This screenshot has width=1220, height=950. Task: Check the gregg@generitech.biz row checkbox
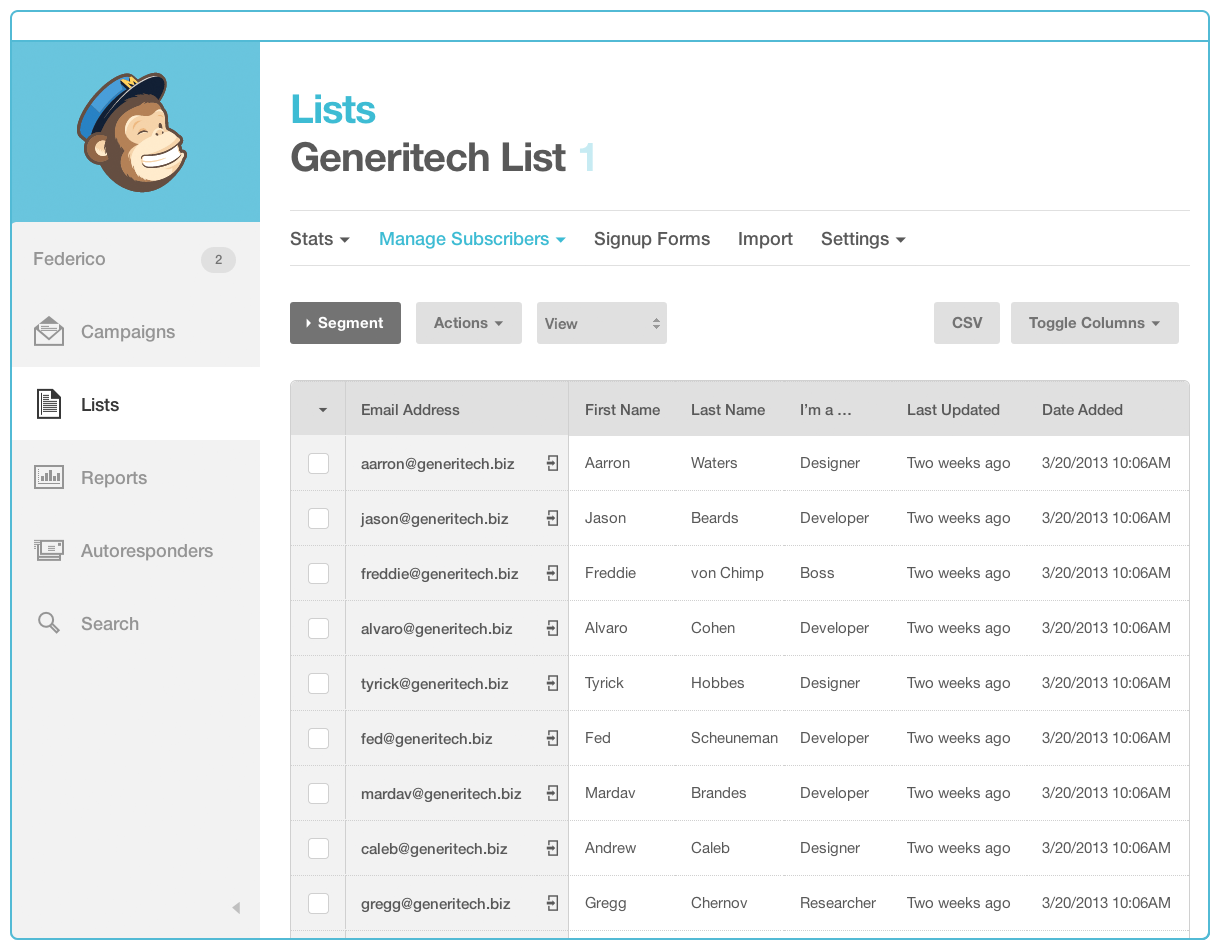pos(318,903)
